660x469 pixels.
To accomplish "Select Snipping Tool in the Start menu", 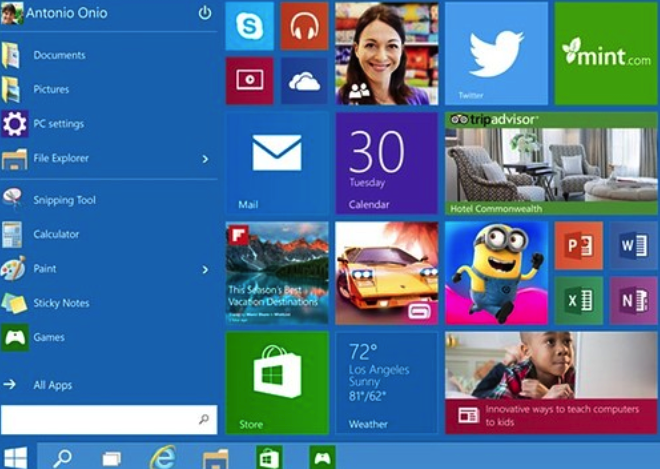I will coord(64,200).
